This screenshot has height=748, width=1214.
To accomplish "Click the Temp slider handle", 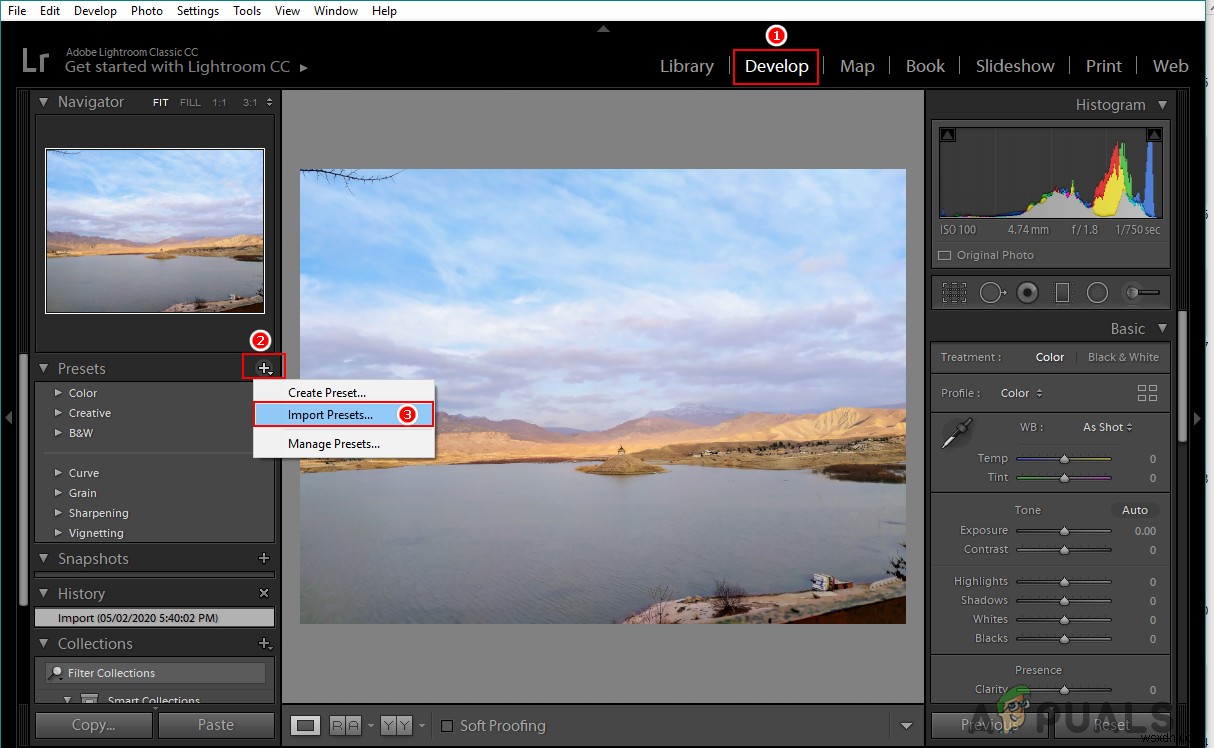I will (1064, 459).
